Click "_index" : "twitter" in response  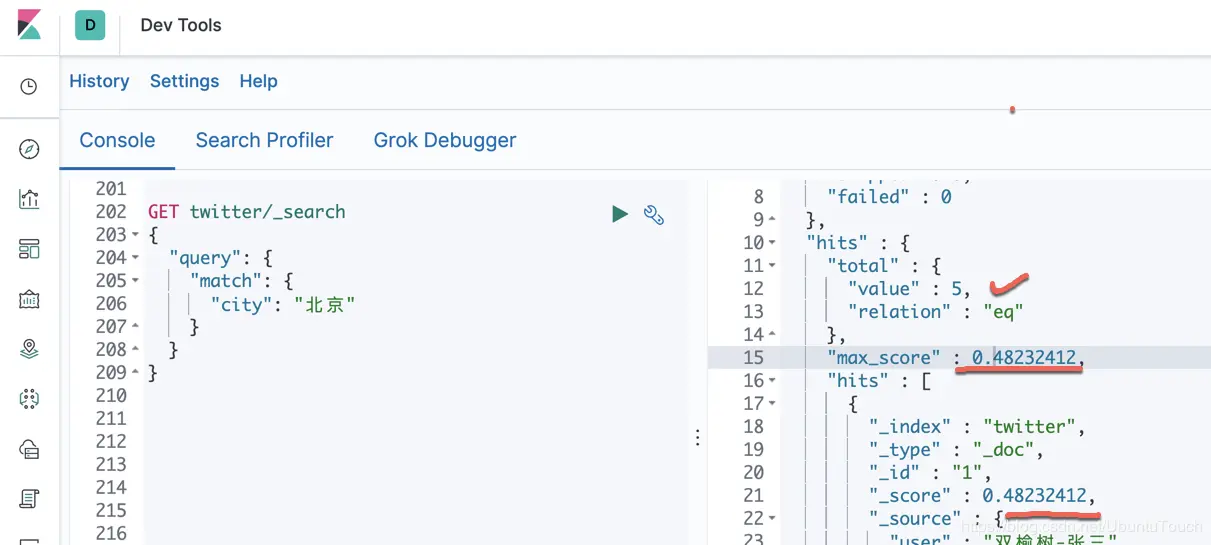click(977, 427)
